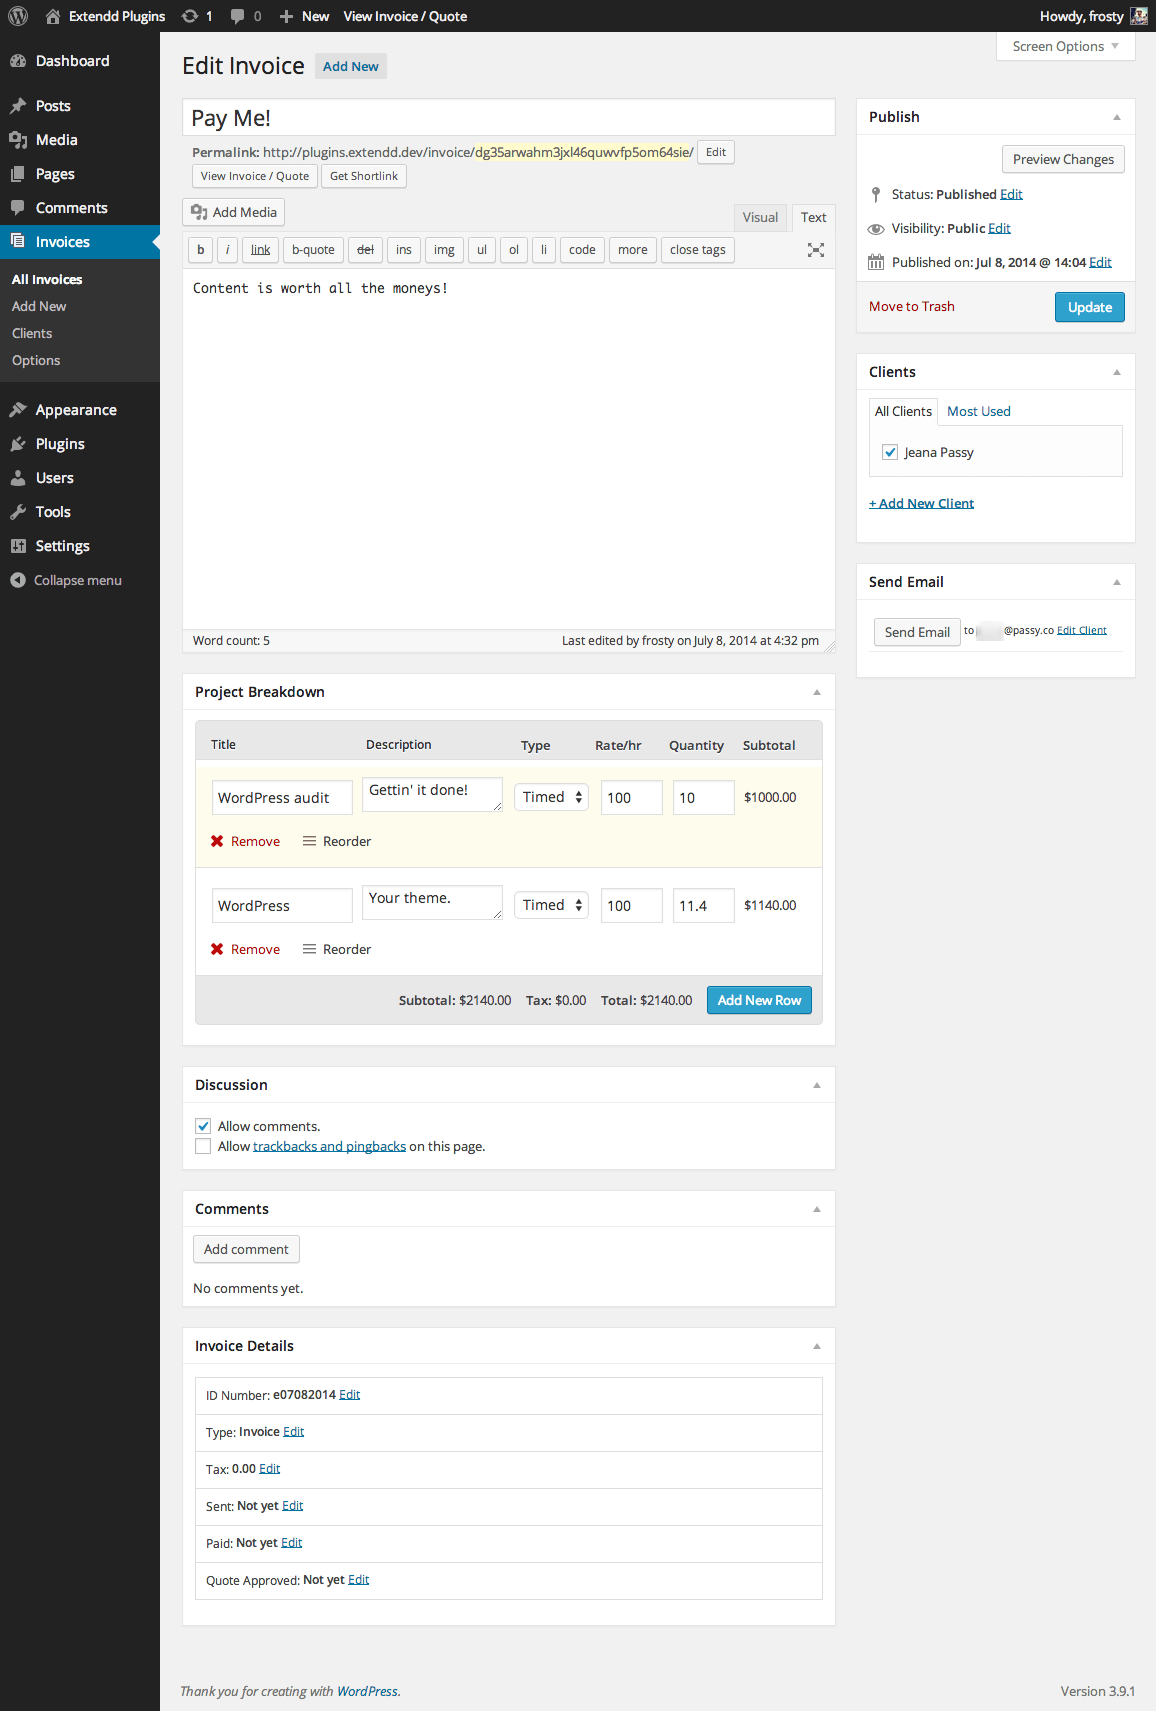This screenshot has width=1156, height=1711.
Task: Click the Get Shortlink button
Action: [x=364, y=176]
